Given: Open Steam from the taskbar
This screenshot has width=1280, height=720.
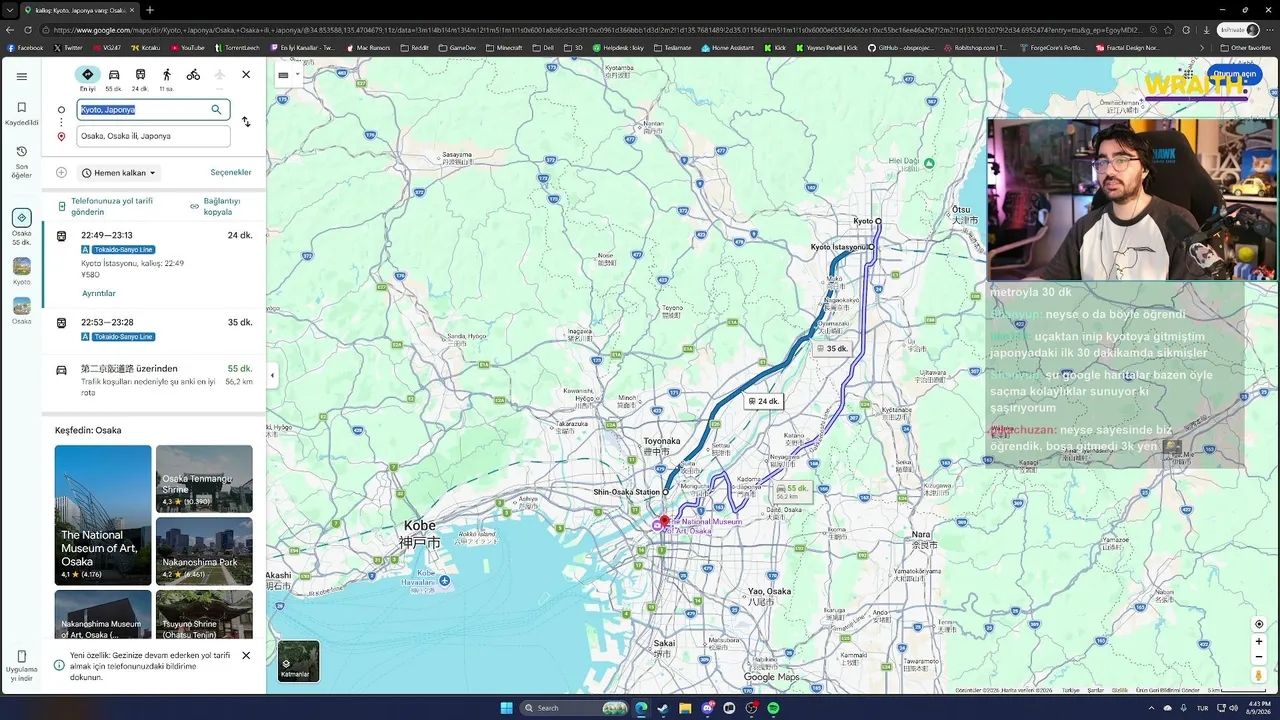Looking at the screenshot, I should pyautogui.click(x=663, y=708).
